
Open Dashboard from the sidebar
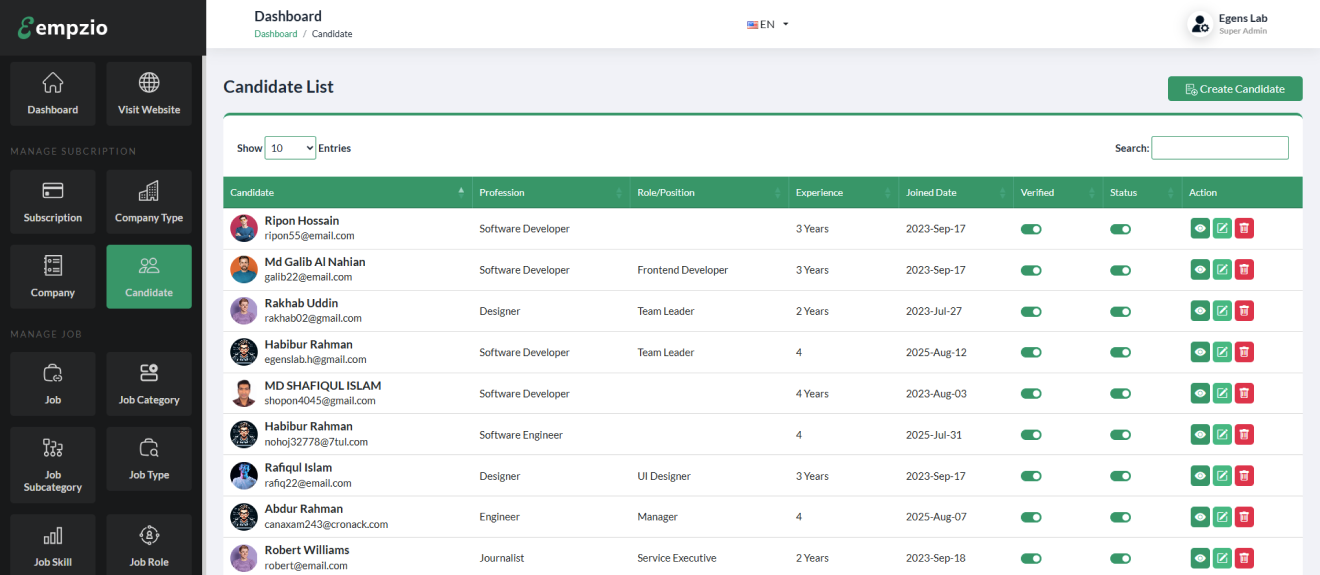(53, 94)
